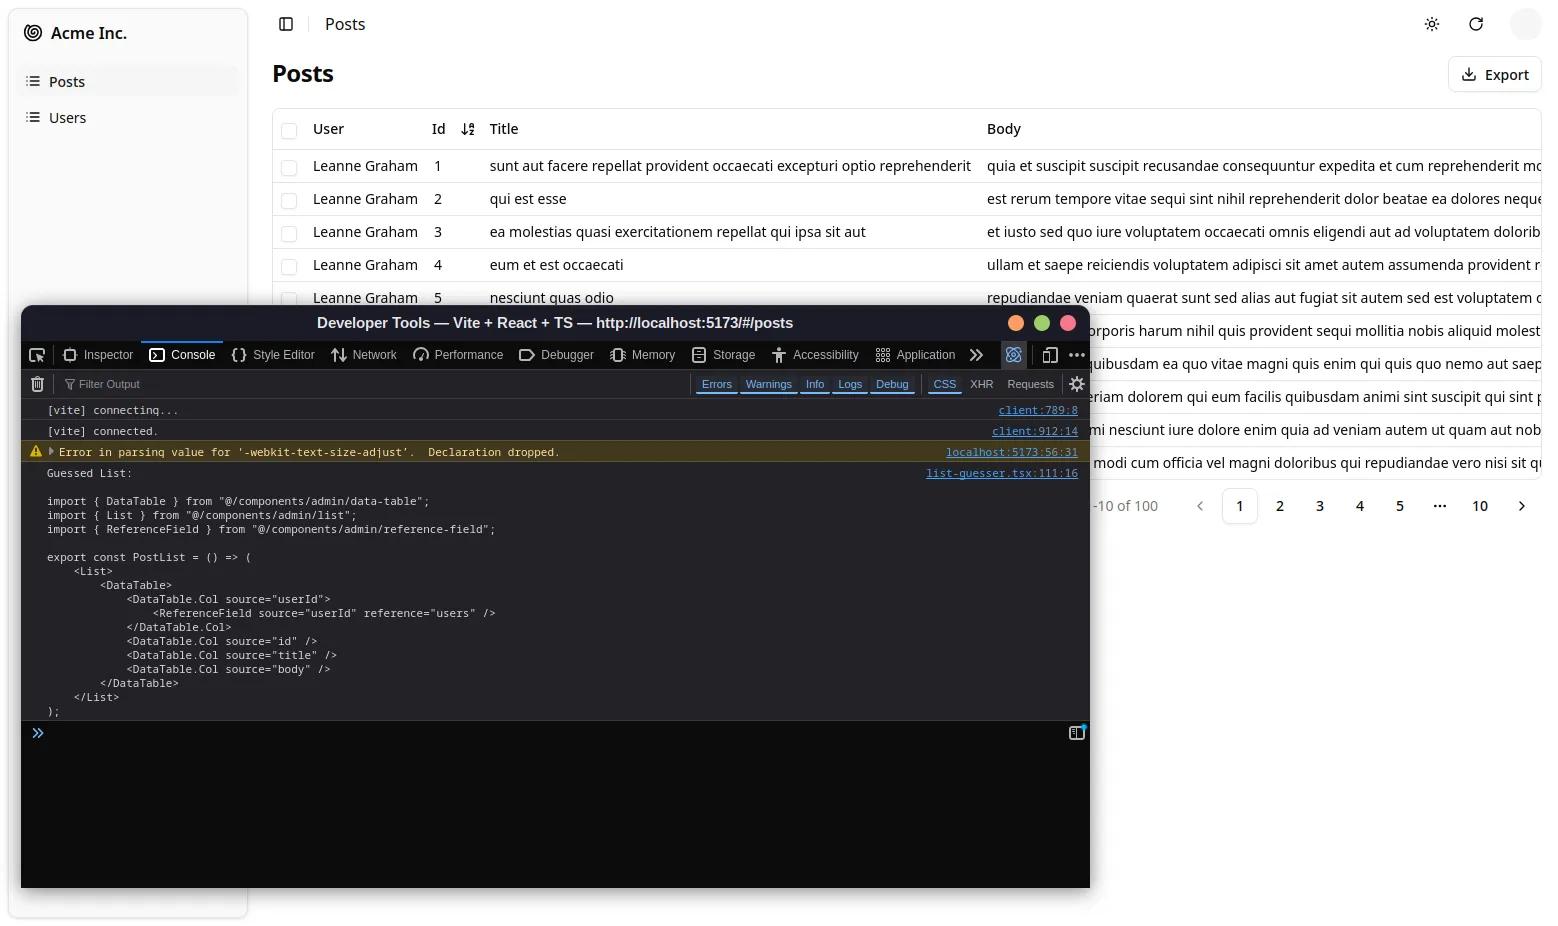Tick the checkbox for post row 3

[x=289, y=233]
